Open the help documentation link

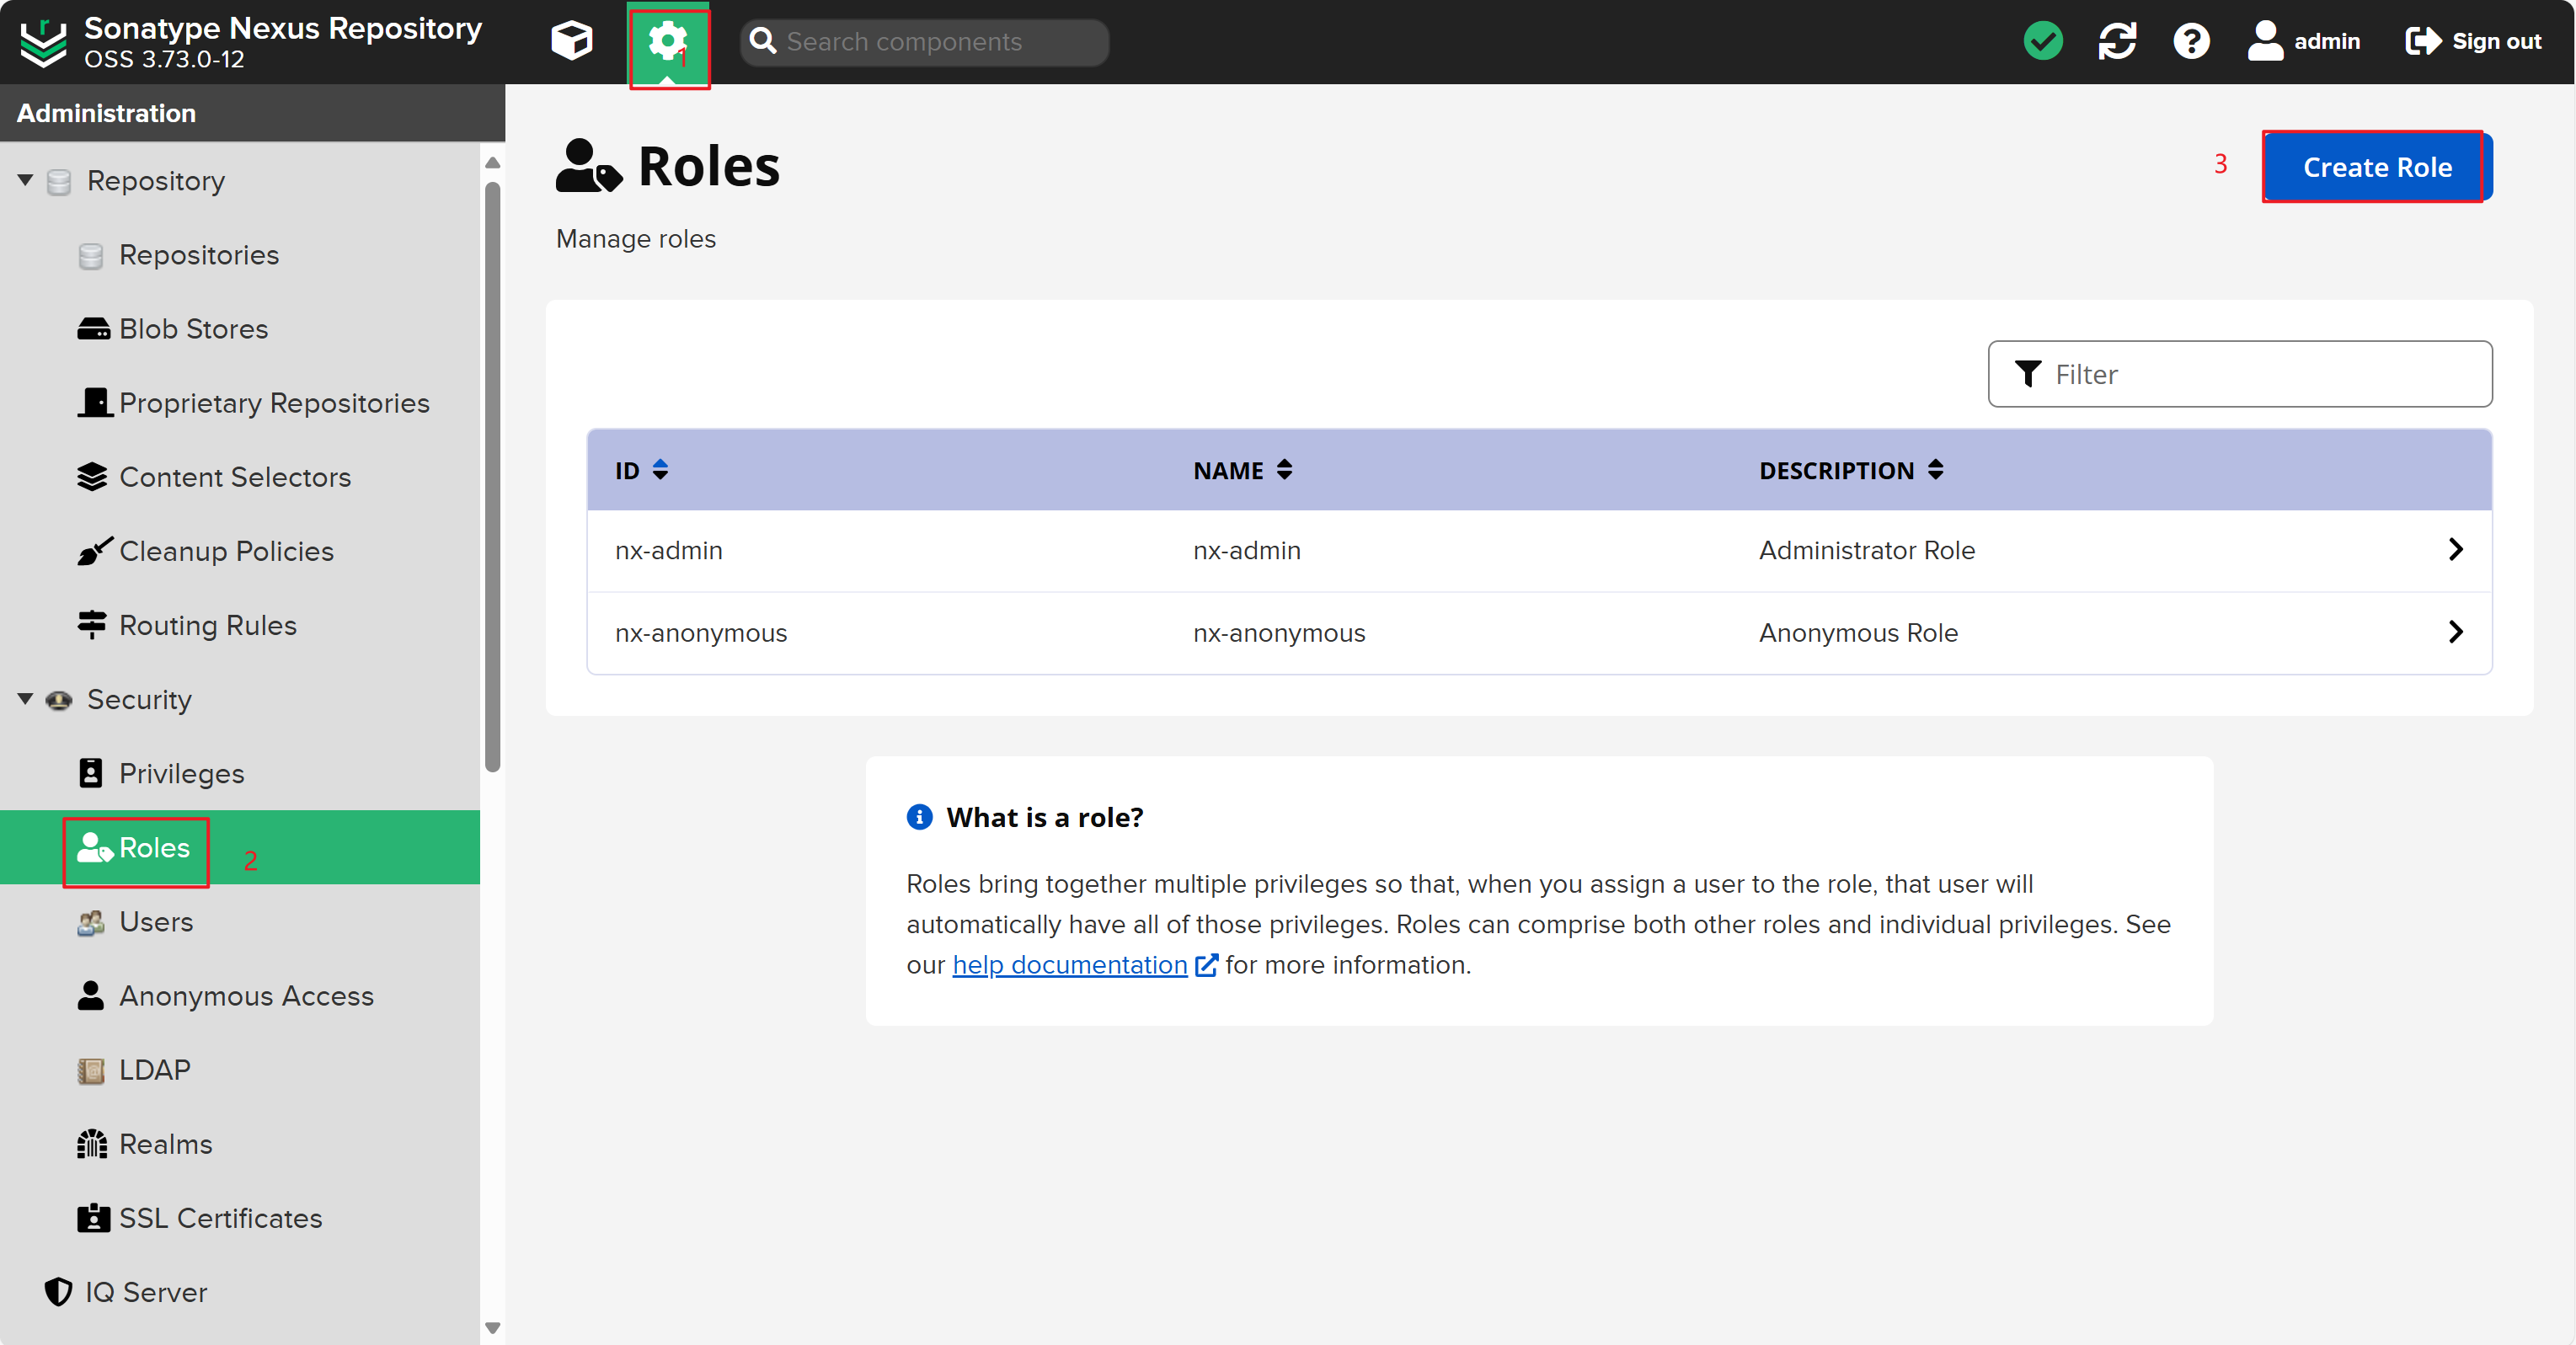[x=1069, y=964]
